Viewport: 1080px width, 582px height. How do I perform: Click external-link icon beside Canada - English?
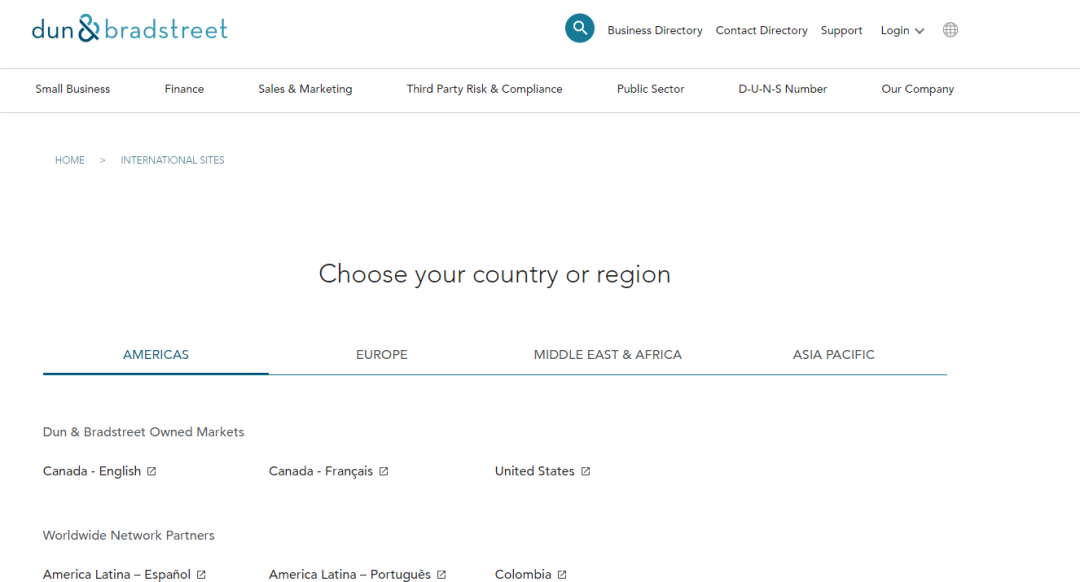click(x=152, y=471)
